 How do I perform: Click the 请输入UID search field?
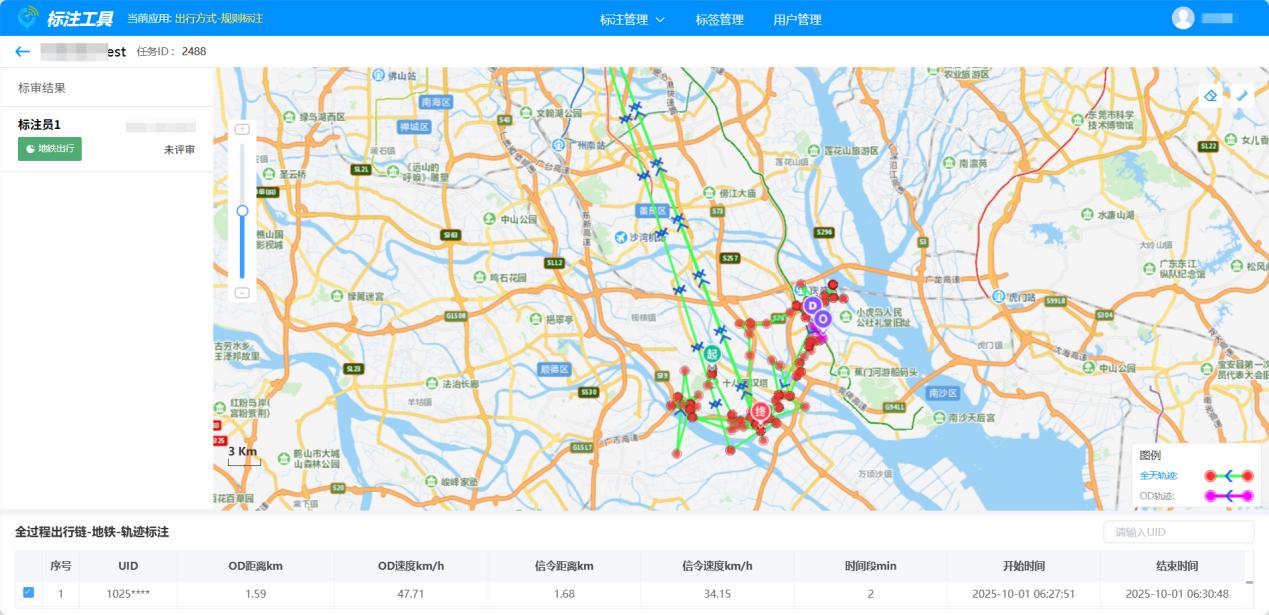click(x=1177, y=532)
